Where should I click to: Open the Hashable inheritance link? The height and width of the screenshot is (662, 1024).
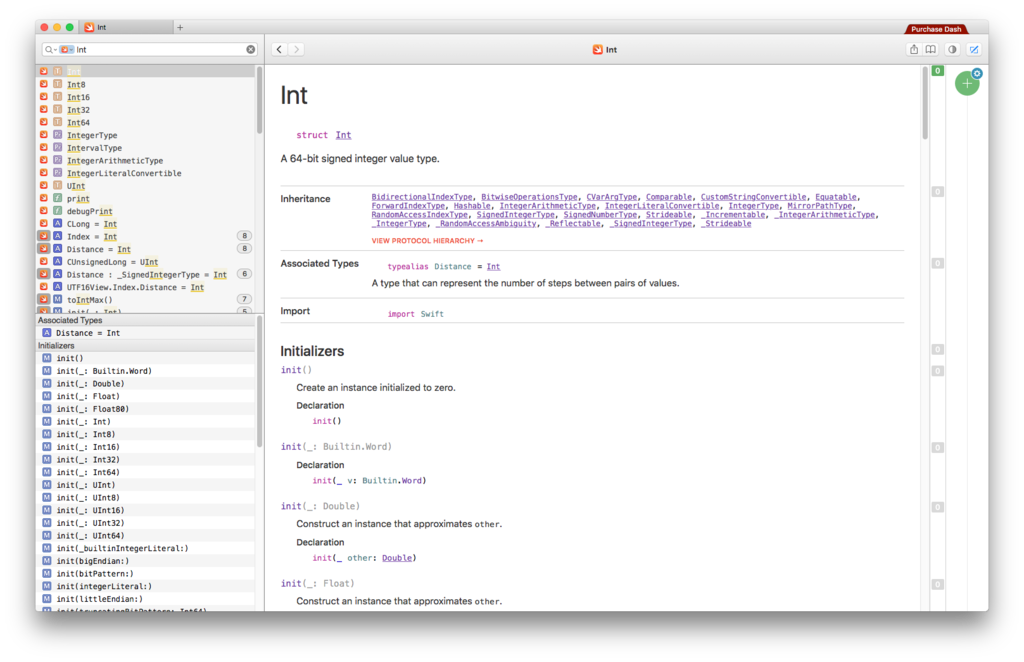472,206
